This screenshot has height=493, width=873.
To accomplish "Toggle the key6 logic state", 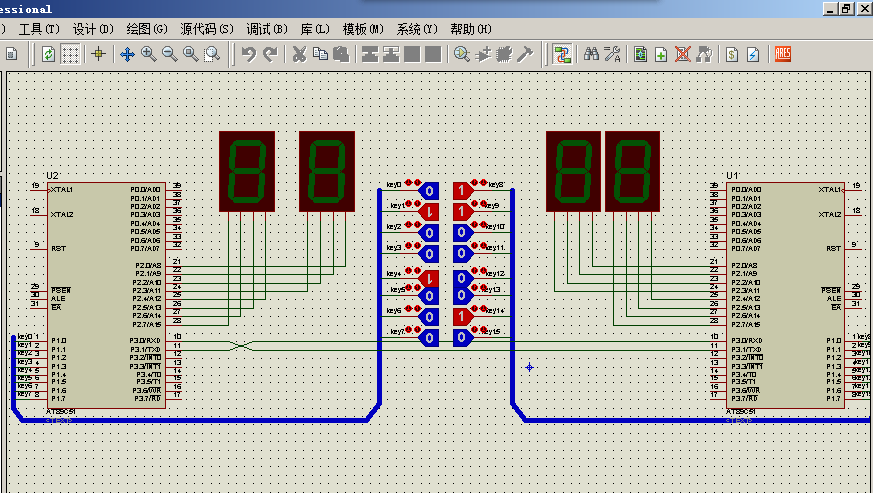I will [429, 317].
